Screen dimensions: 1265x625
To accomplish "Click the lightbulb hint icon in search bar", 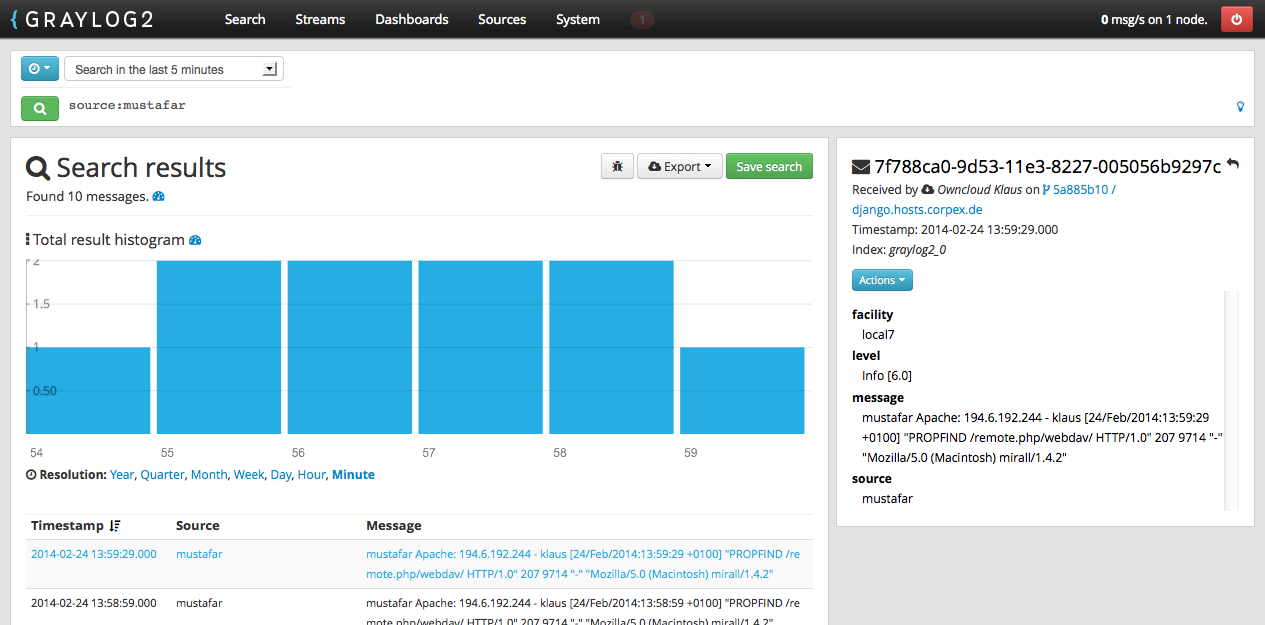I will click(x=1241, y=106).
